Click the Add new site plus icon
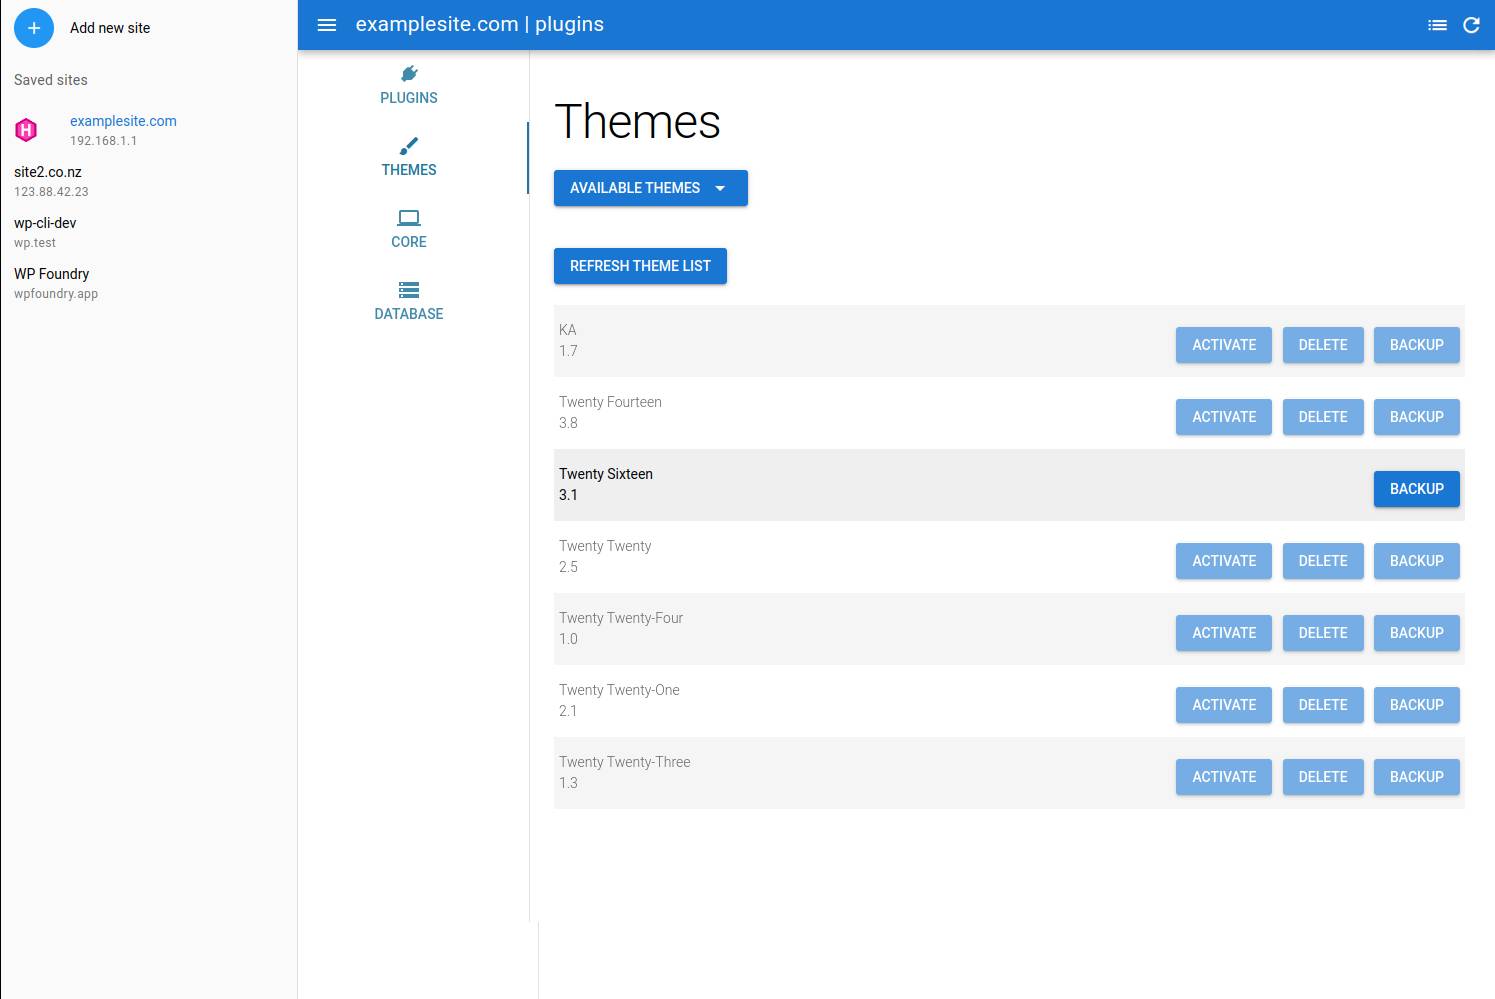The image size is (1495, 999). point(34,28)
